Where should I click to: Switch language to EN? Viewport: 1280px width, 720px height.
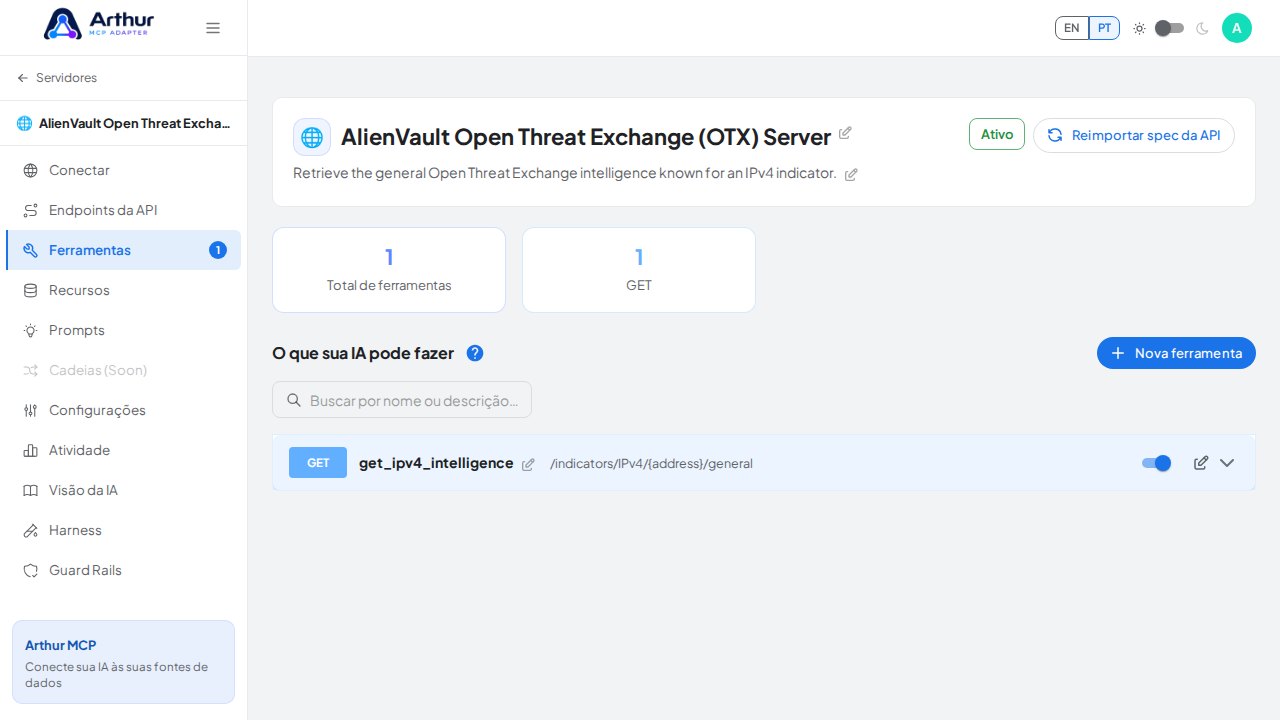(1072, 28)
